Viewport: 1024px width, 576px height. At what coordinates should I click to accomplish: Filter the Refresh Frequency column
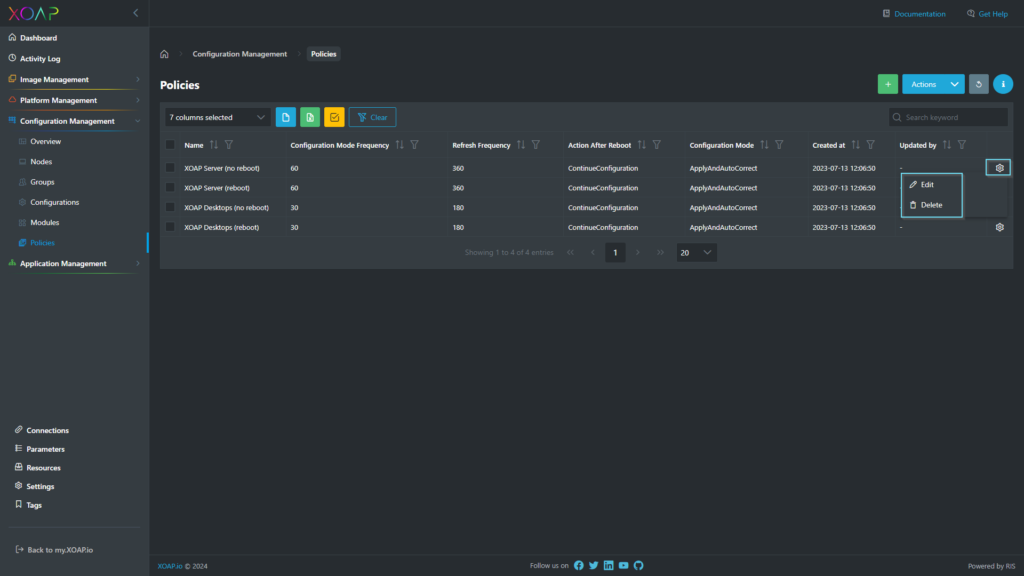[536, 145]
